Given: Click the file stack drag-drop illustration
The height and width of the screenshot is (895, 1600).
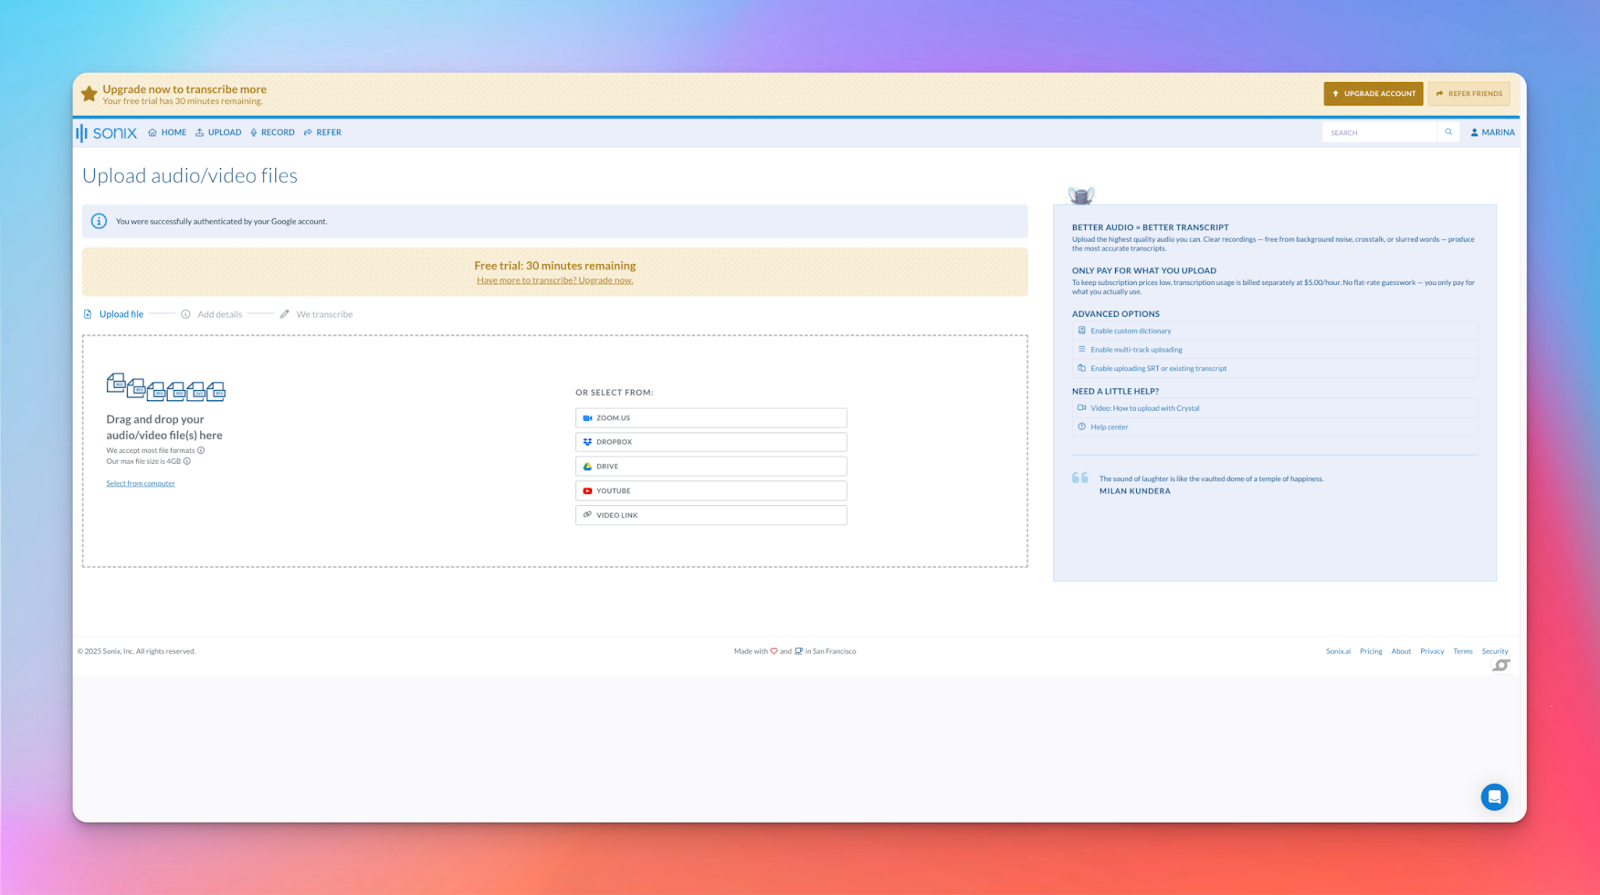Looking at the screenshot, I should [x=166, y=387].
